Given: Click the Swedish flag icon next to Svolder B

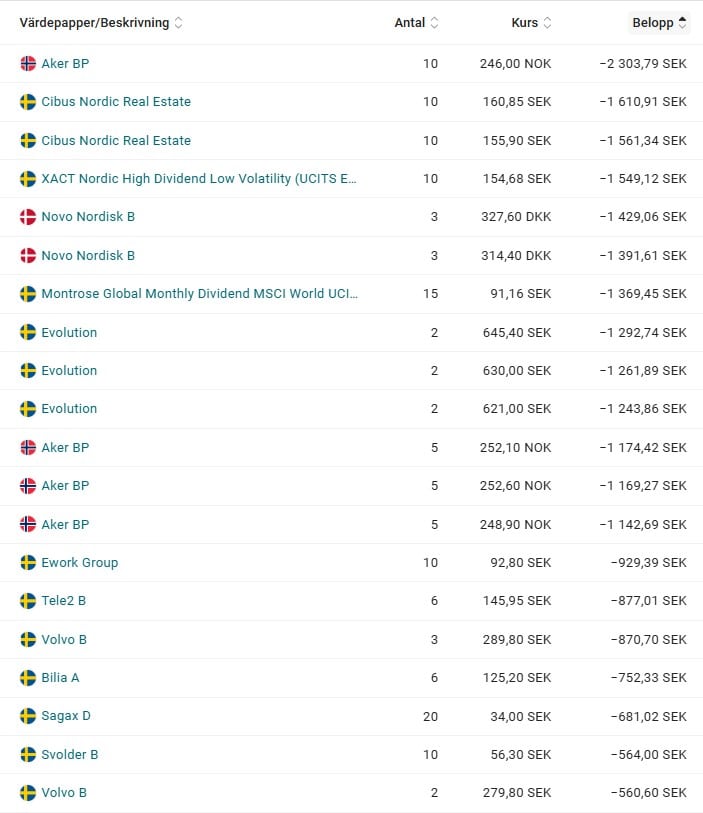Looking at the screenshot, I should point(28,755).
